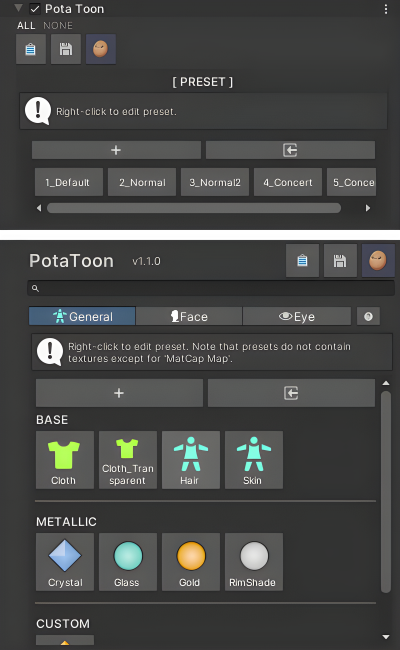Select the Hair base preset
400x650 pixels.
click(191, 460)
